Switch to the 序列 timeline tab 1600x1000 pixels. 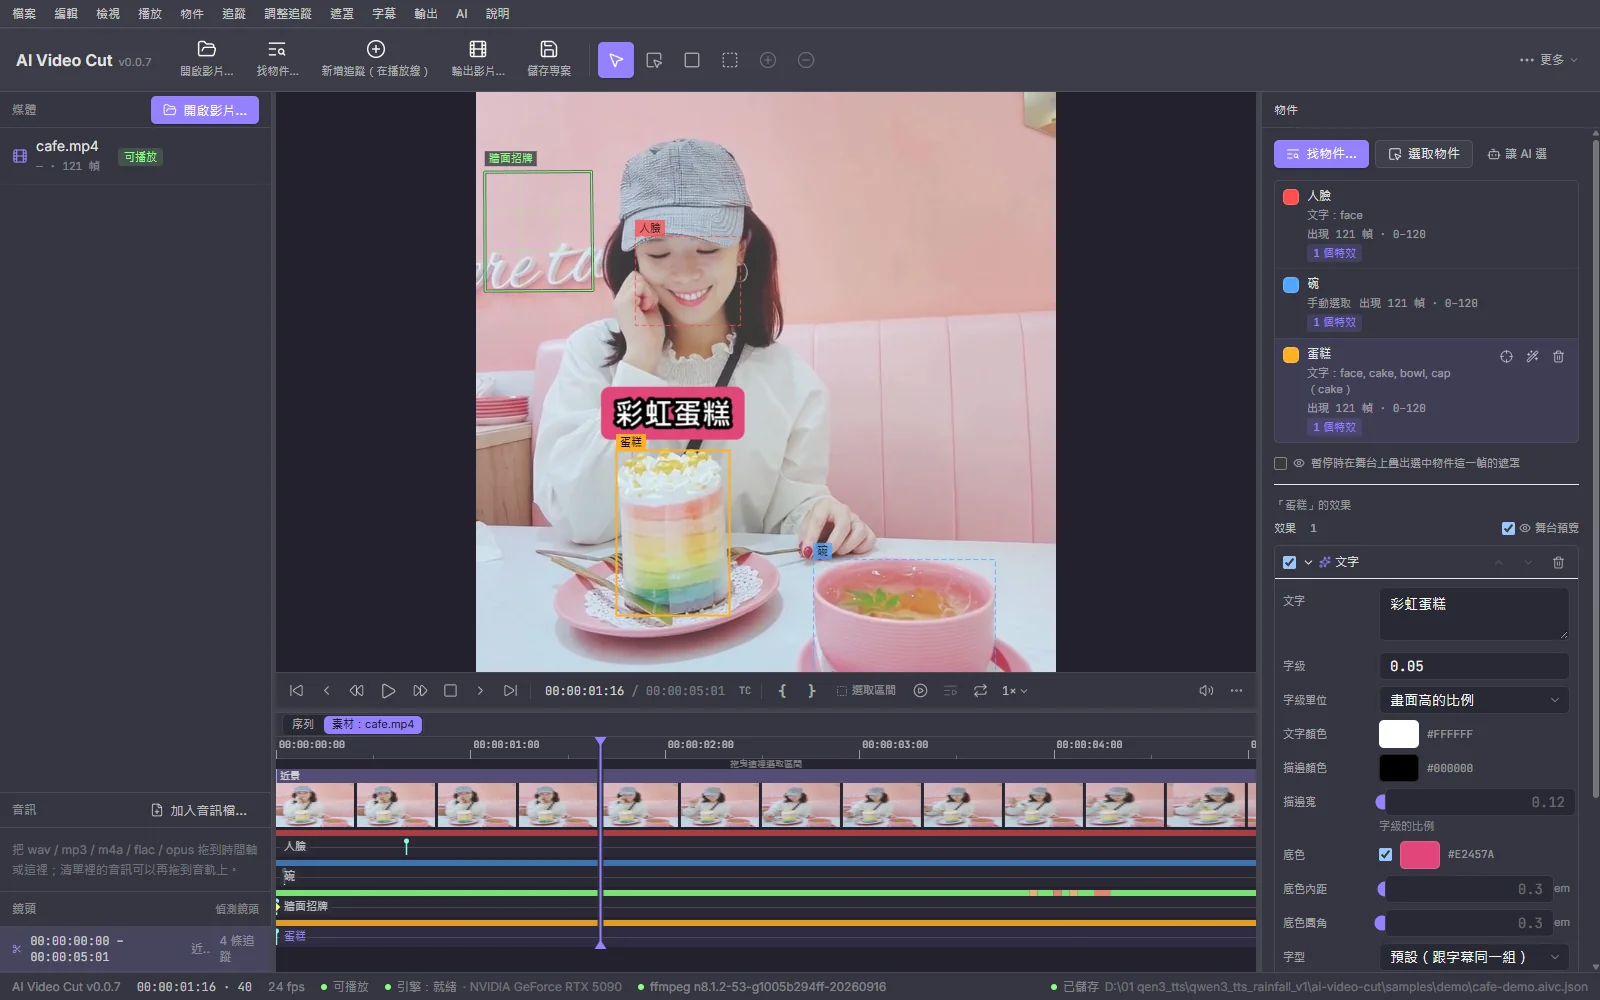click(x=303, y=724)
